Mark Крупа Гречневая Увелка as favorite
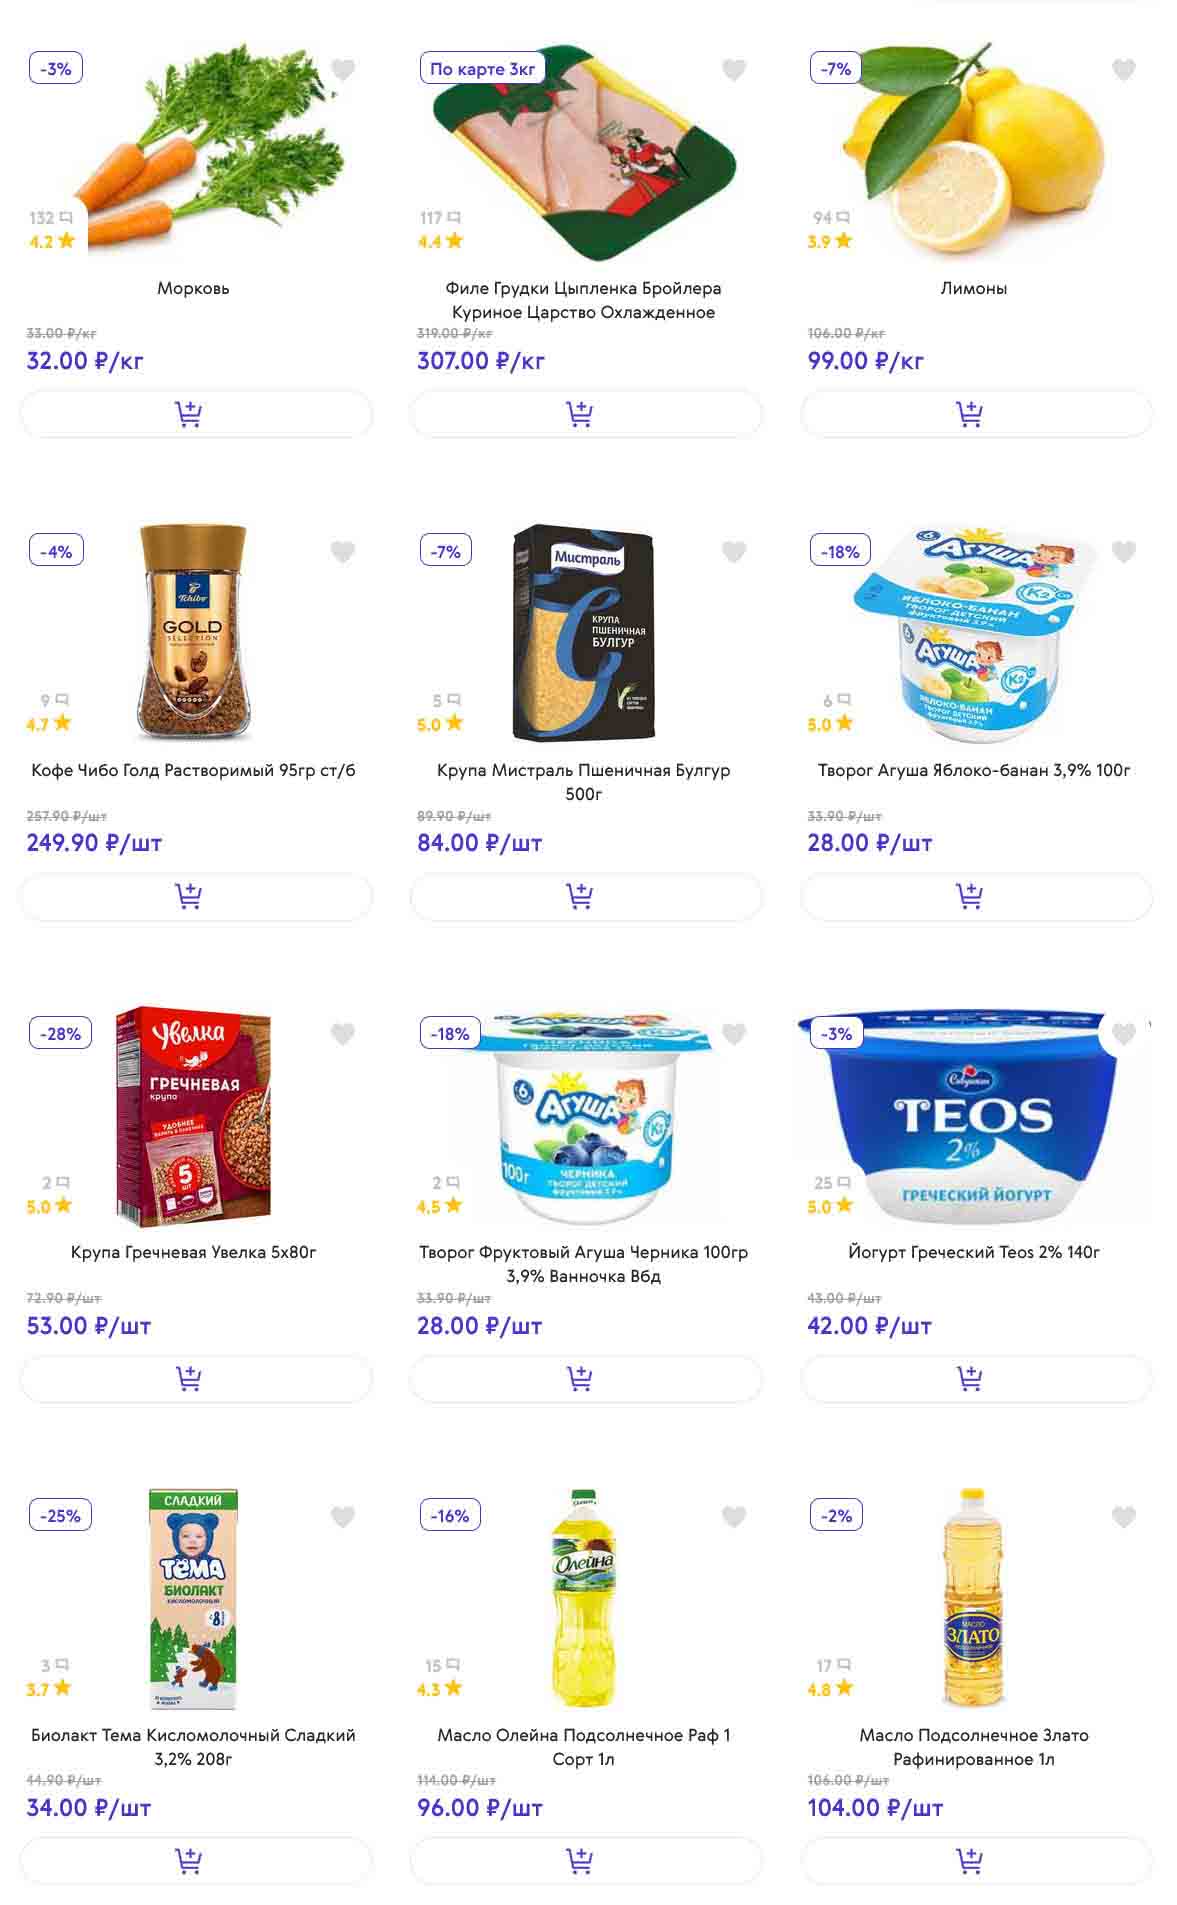The width and height of the screenshot is (1177, 1905). tap(343, 1034)
